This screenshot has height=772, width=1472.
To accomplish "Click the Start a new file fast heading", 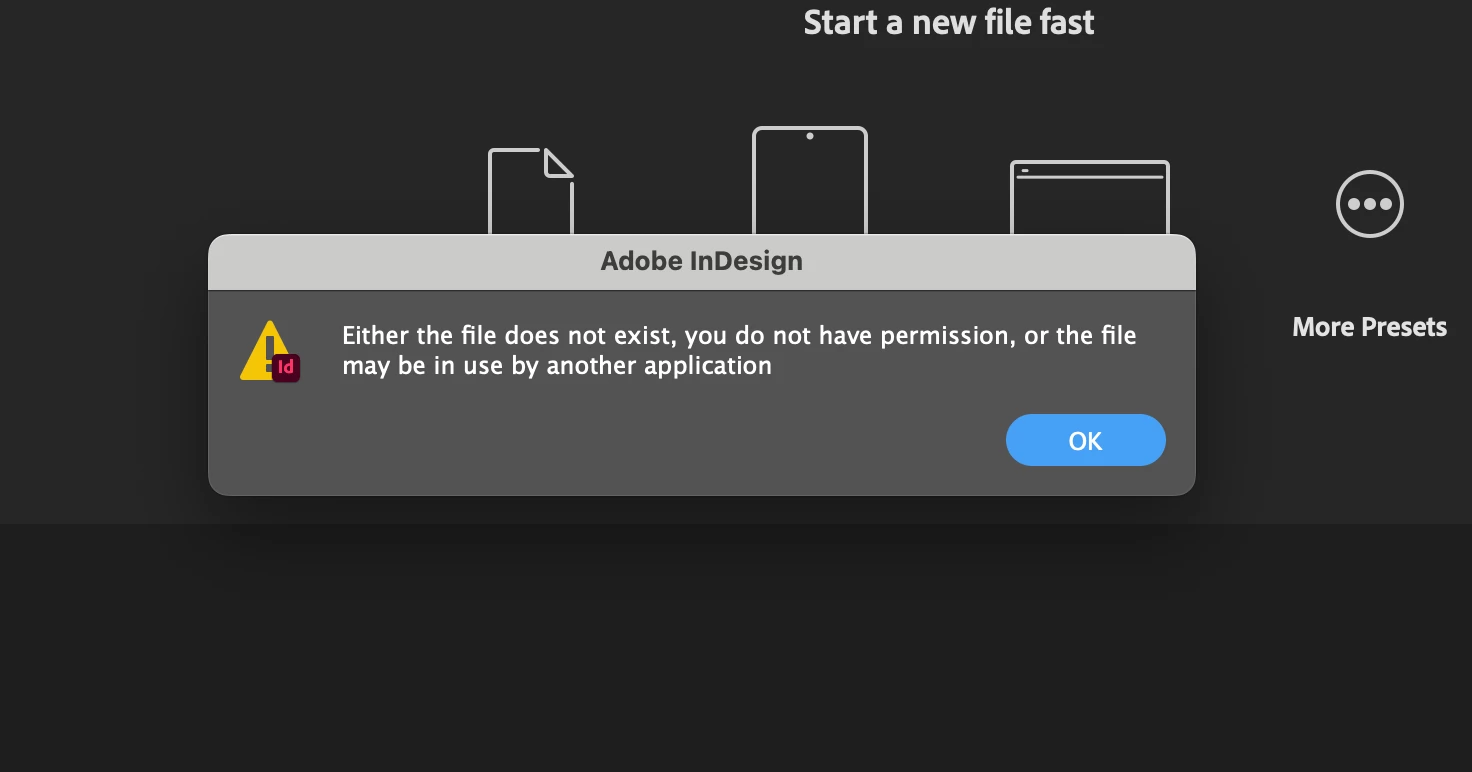I will click(949, 22).
